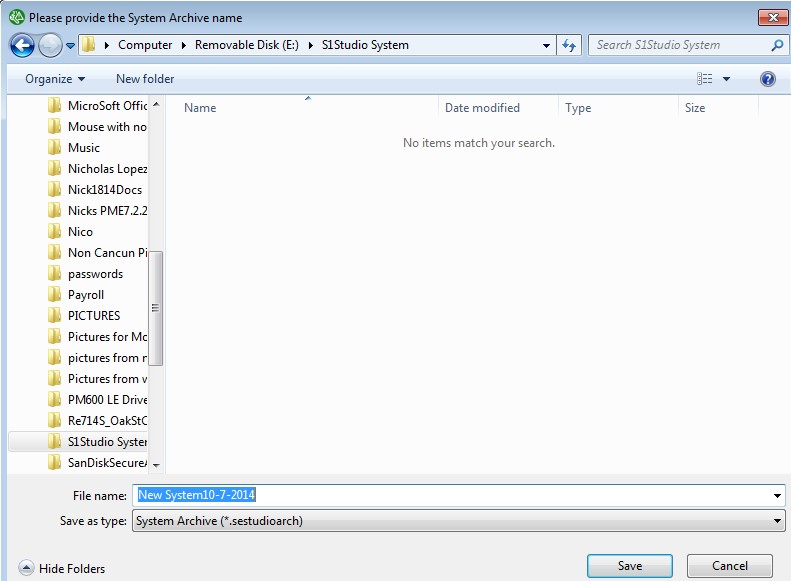Click the Save button
Viewport: 791px width, 581px height.
(630, 566)
